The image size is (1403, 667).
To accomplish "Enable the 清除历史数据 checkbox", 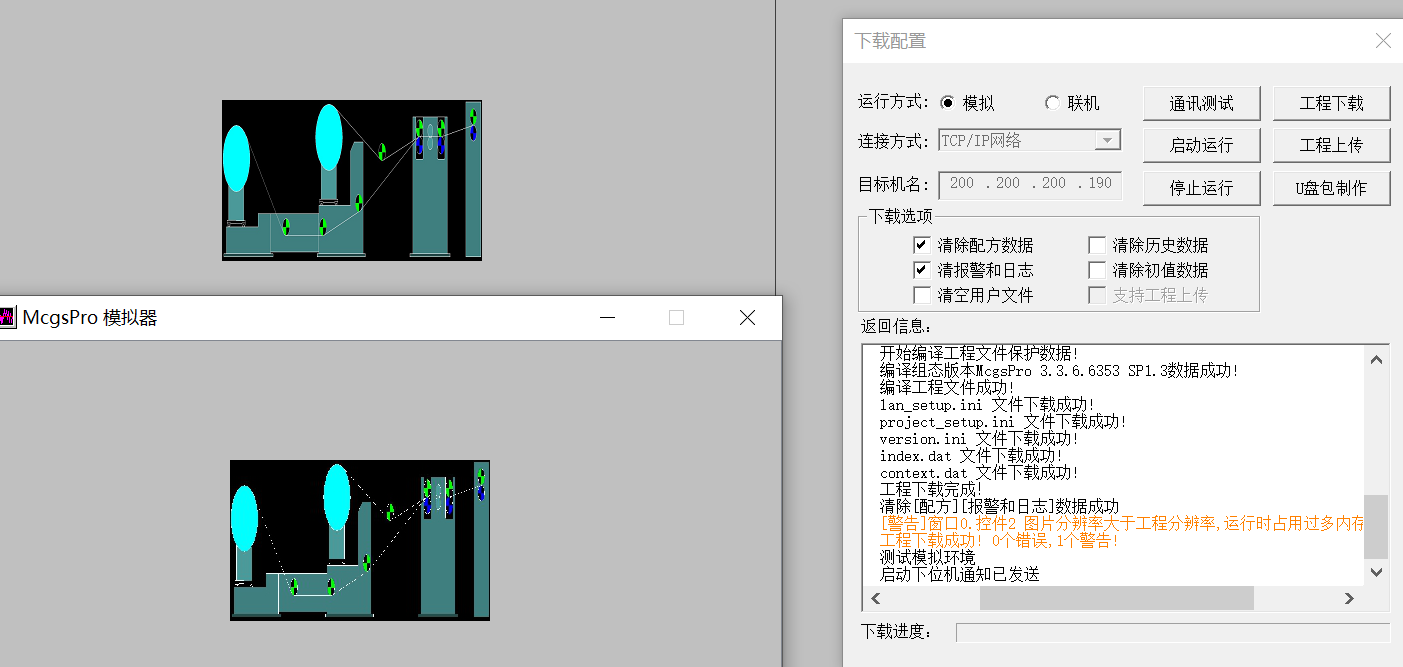I will tap(1097, 245).
